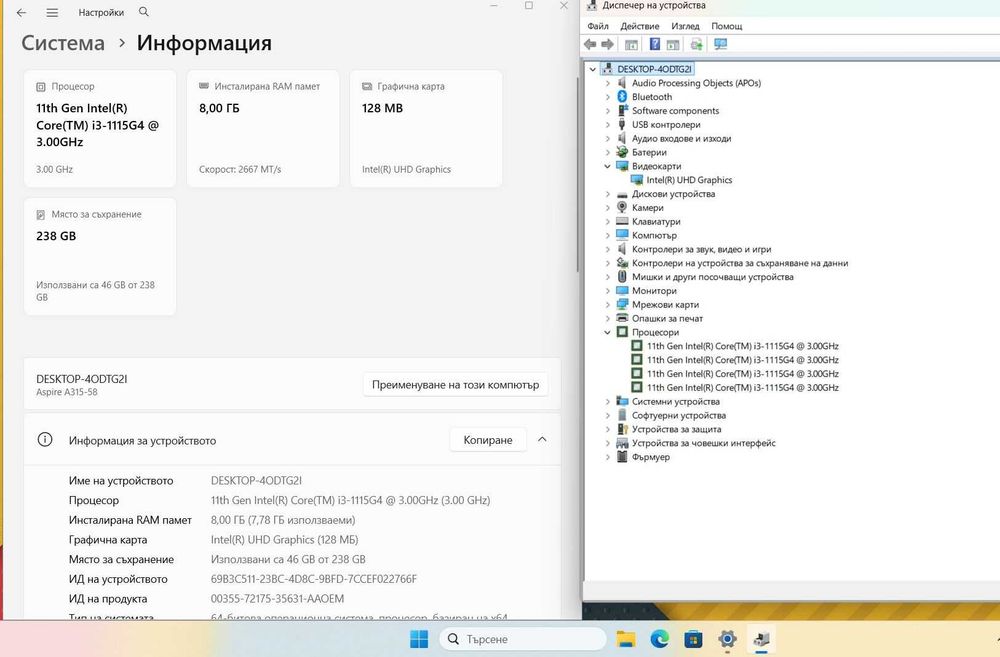Collapse the Процесори node
The image size is (1000, 657).
pyautogui.click(x=608, y=332)
